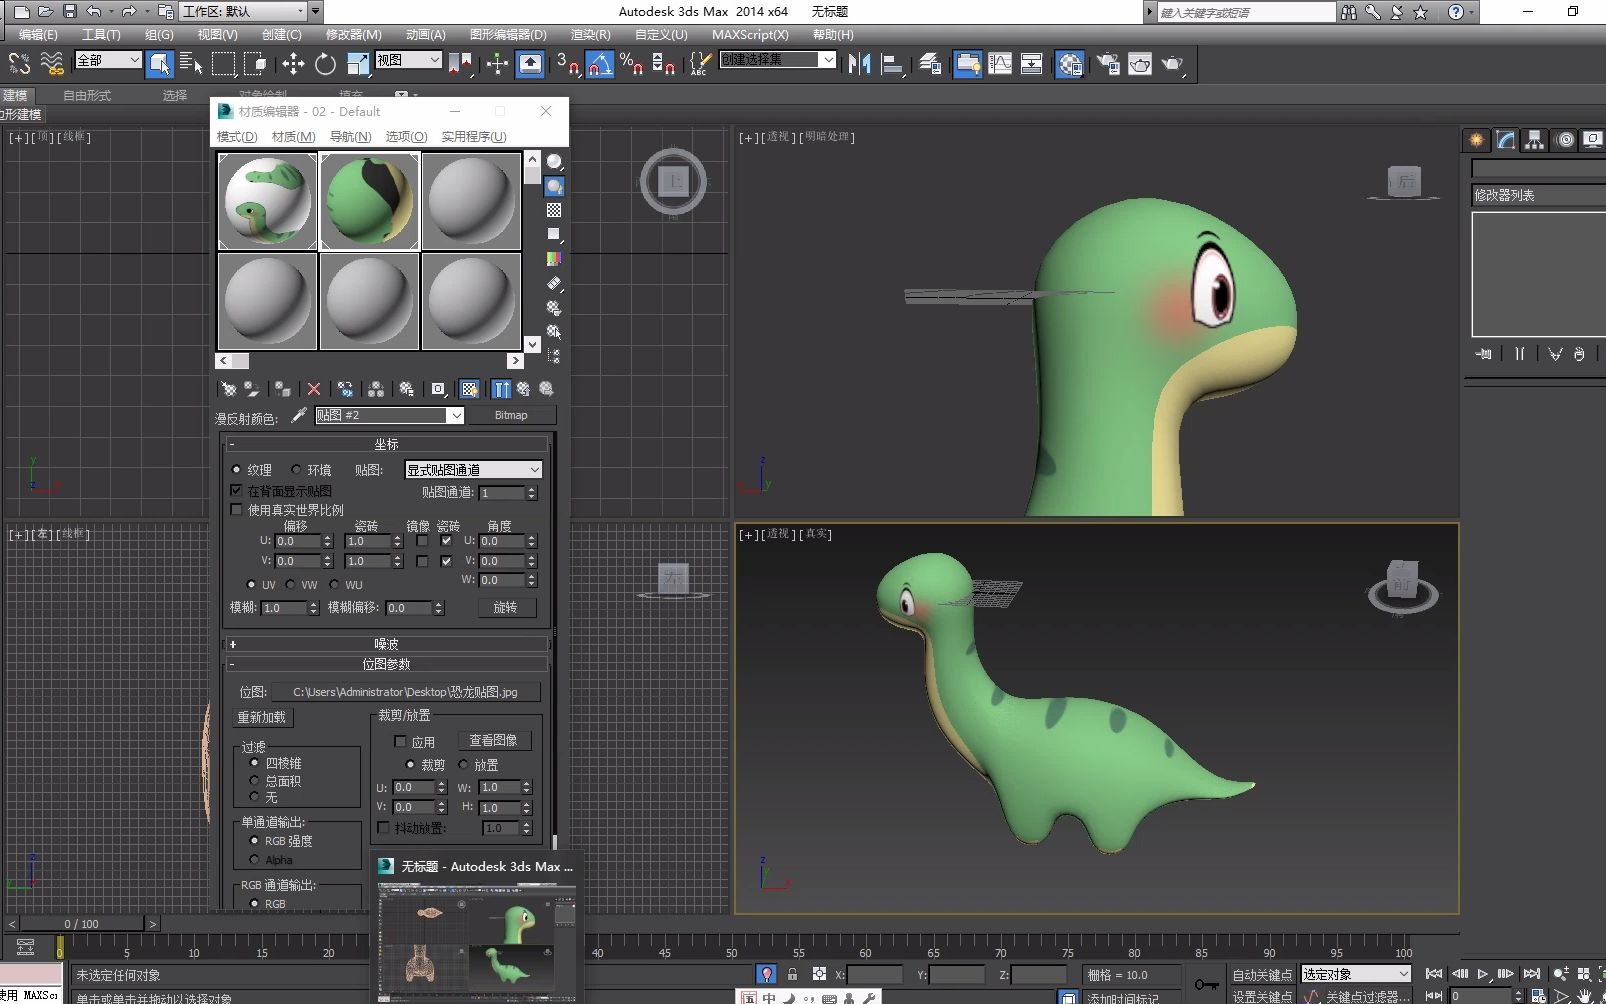Click the Reset Map/Material delete icon
The image size is (1606, 1004).
(314, 389)
